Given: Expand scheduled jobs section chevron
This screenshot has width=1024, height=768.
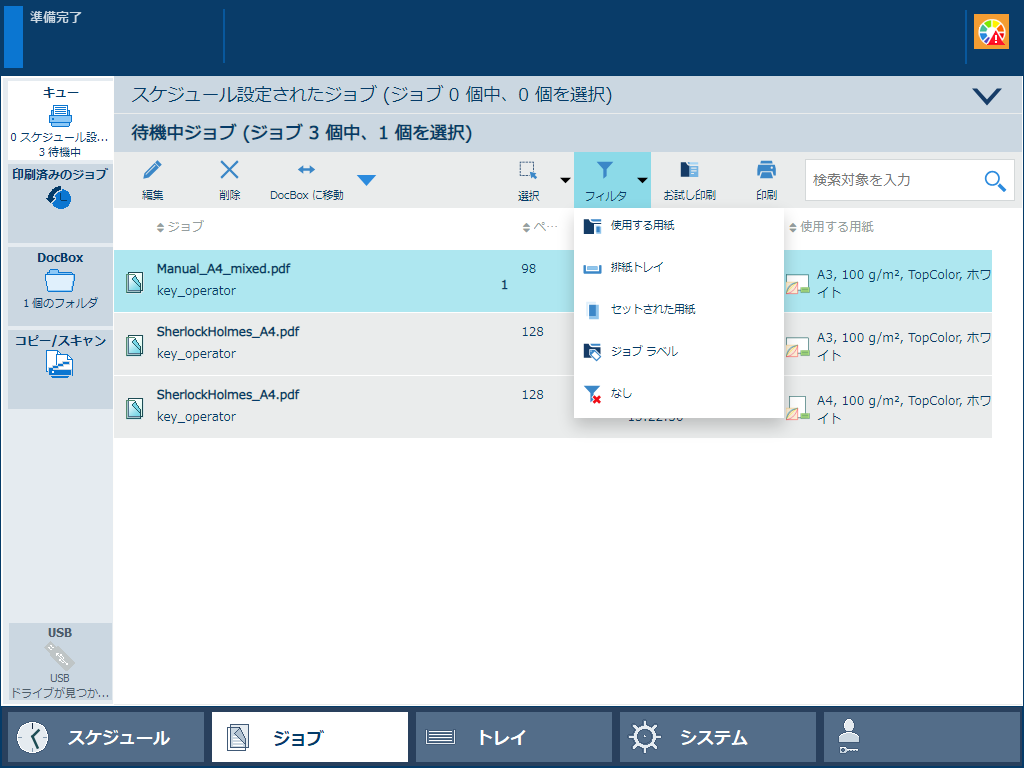Looking at the screenshot, I should coord(986,96).
